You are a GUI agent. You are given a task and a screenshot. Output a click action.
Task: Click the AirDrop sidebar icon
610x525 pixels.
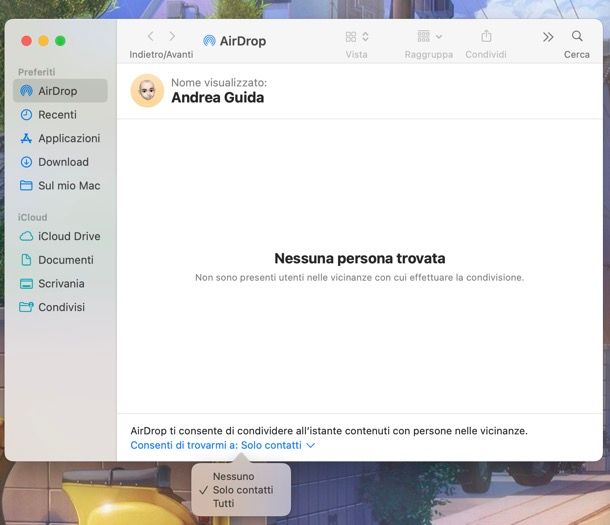pos(26,91)
